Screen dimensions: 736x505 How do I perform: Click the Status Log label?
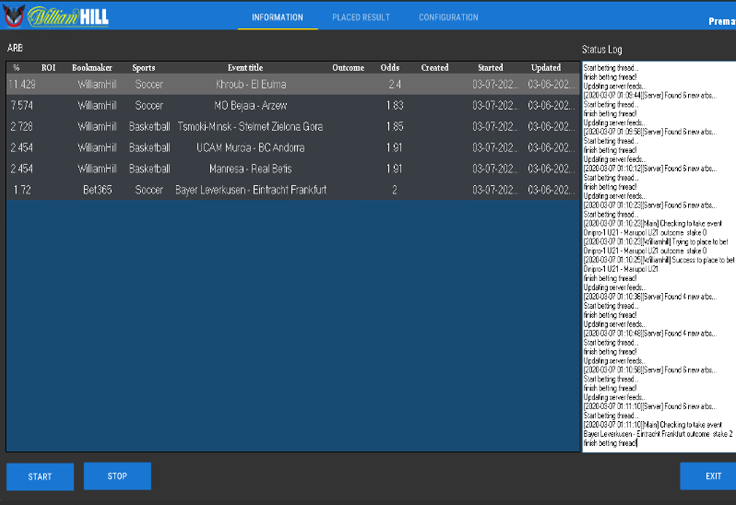click(602, 49)
